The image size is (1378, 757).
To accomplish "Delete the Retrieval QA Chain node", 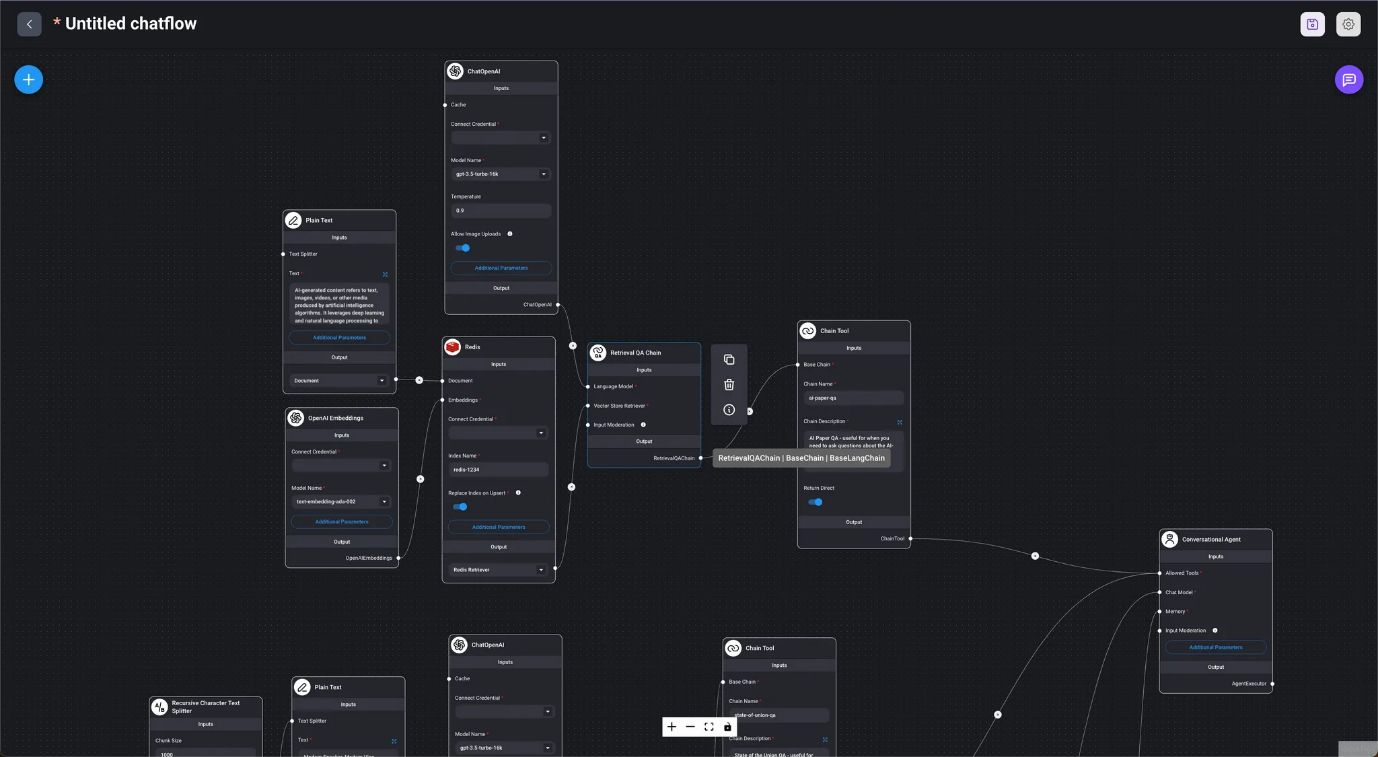I will [x=729, y=385].
